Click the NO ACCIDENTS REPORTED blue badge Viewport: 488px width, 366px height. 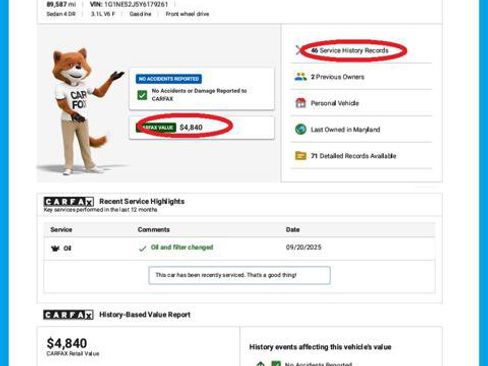[x=169, y=79]
